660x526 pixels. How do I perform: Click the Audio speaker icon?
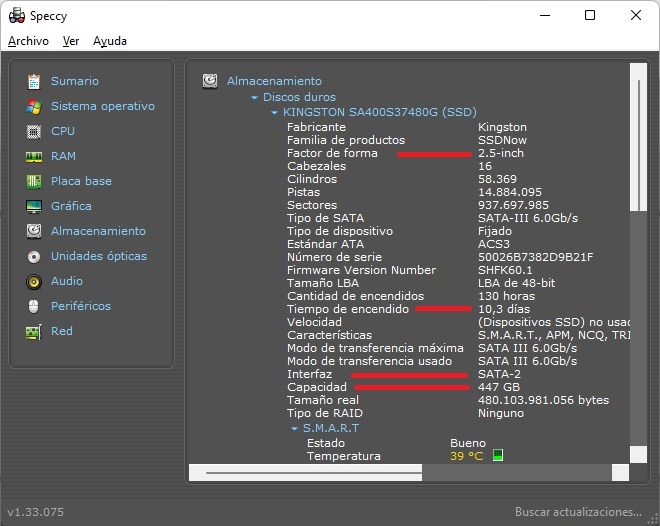tap(34, 281)
